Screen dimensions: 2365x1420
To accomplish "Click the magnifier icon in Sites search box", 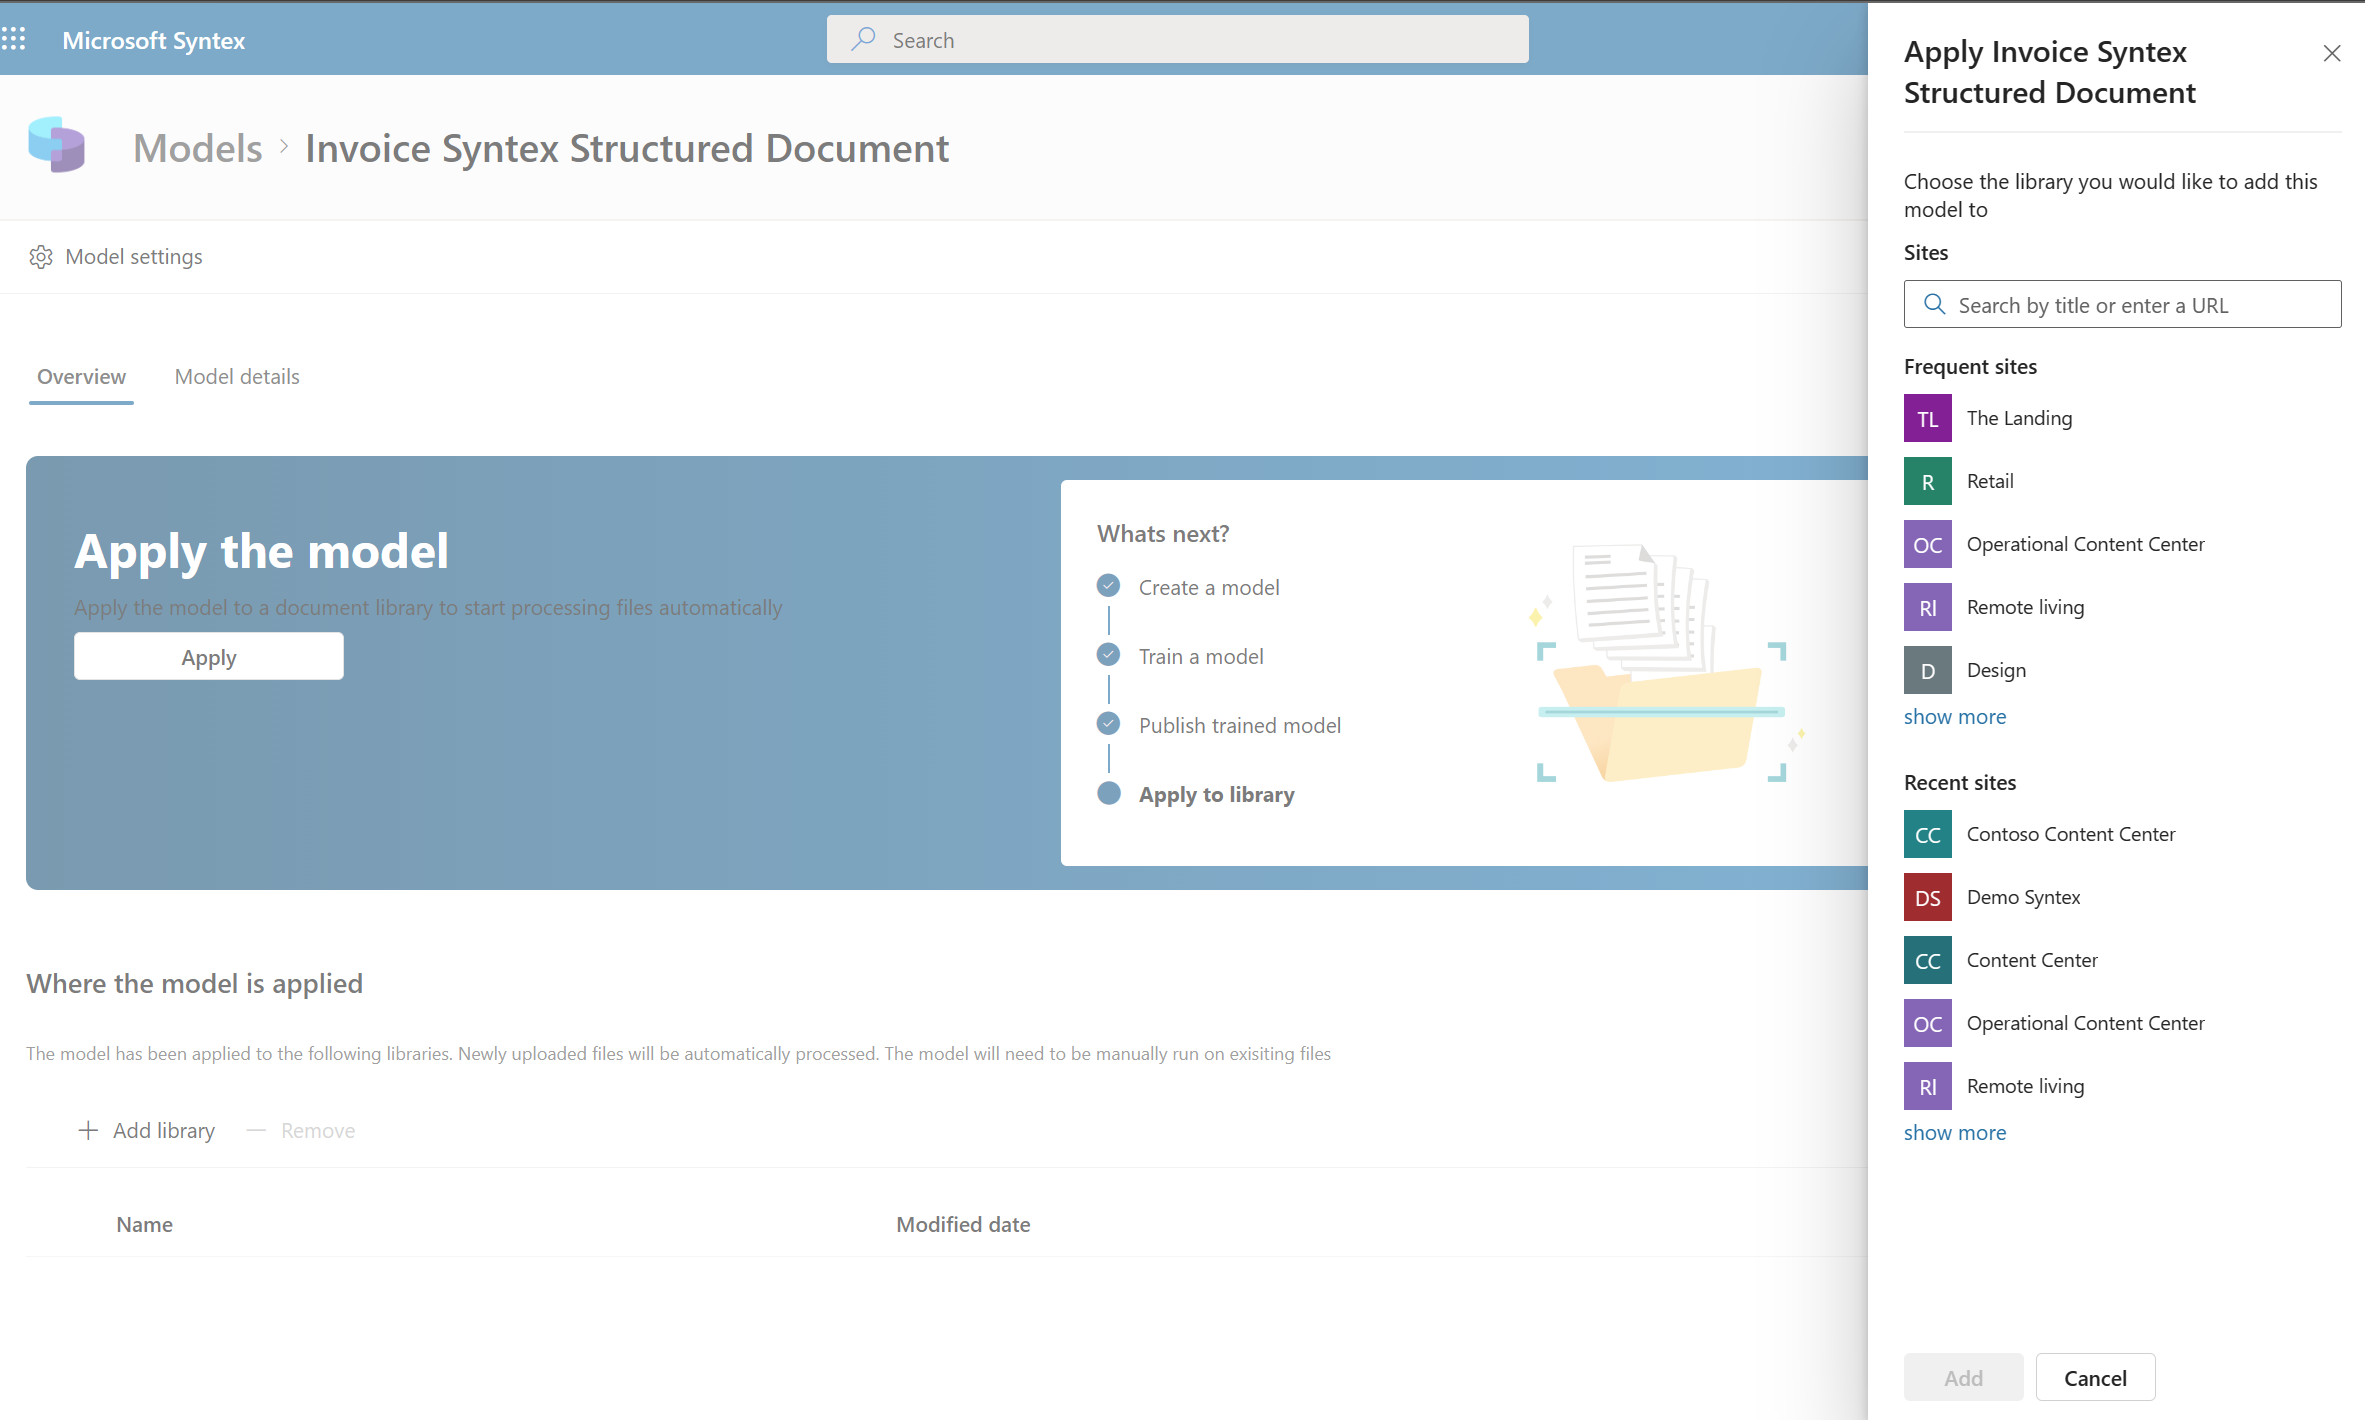I will [1935, 304].
